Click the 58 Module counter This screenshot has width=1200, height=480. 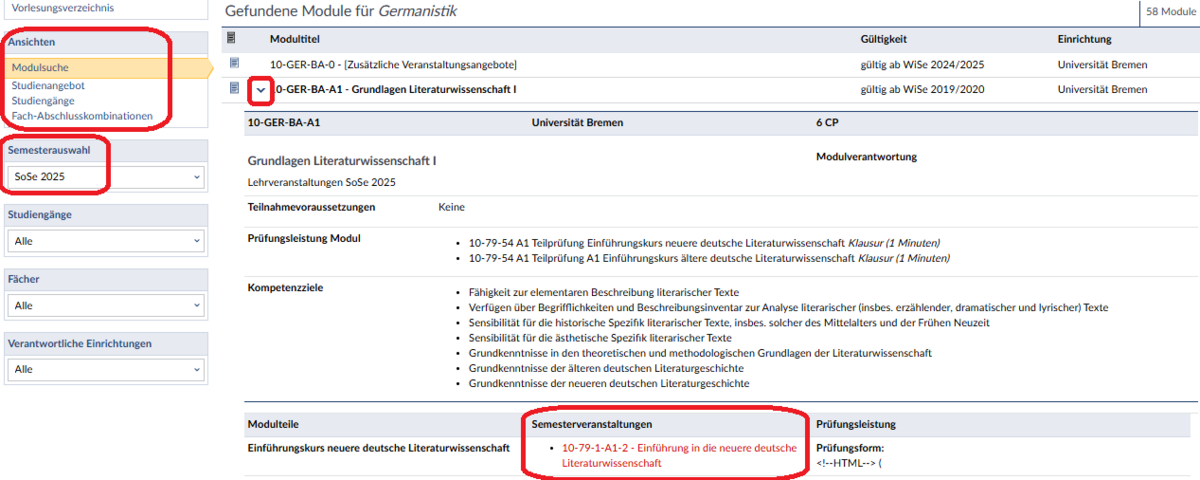click(x=1169, y=11)
